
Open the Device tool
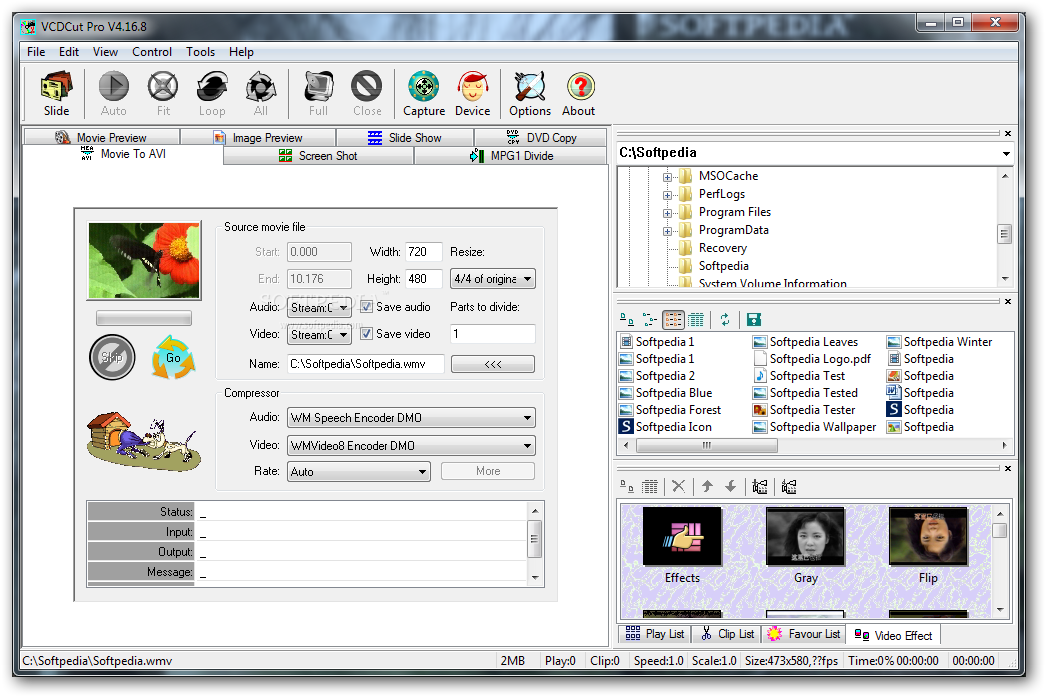tap(472, 93)
